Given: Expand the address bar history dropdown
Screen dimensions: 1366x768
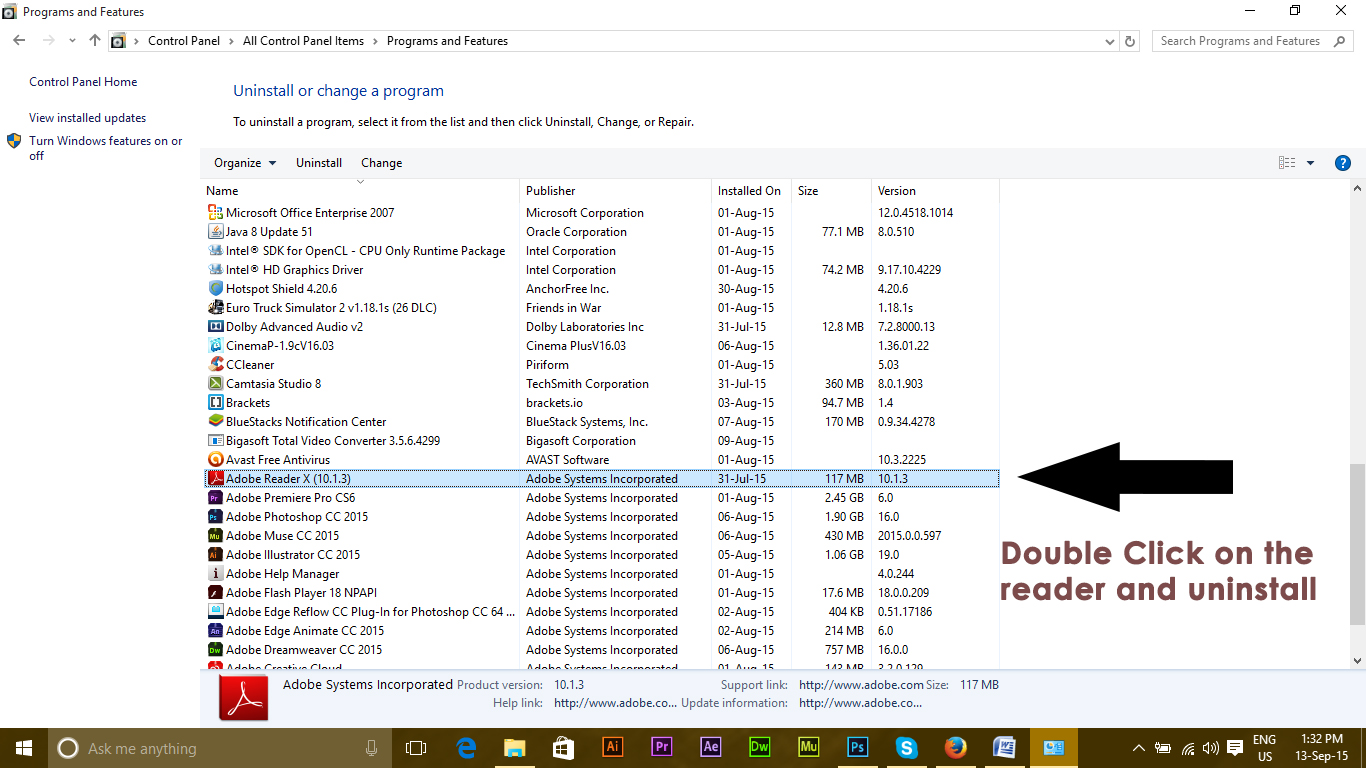Looking at the screenshot, I should (1109, 41).
